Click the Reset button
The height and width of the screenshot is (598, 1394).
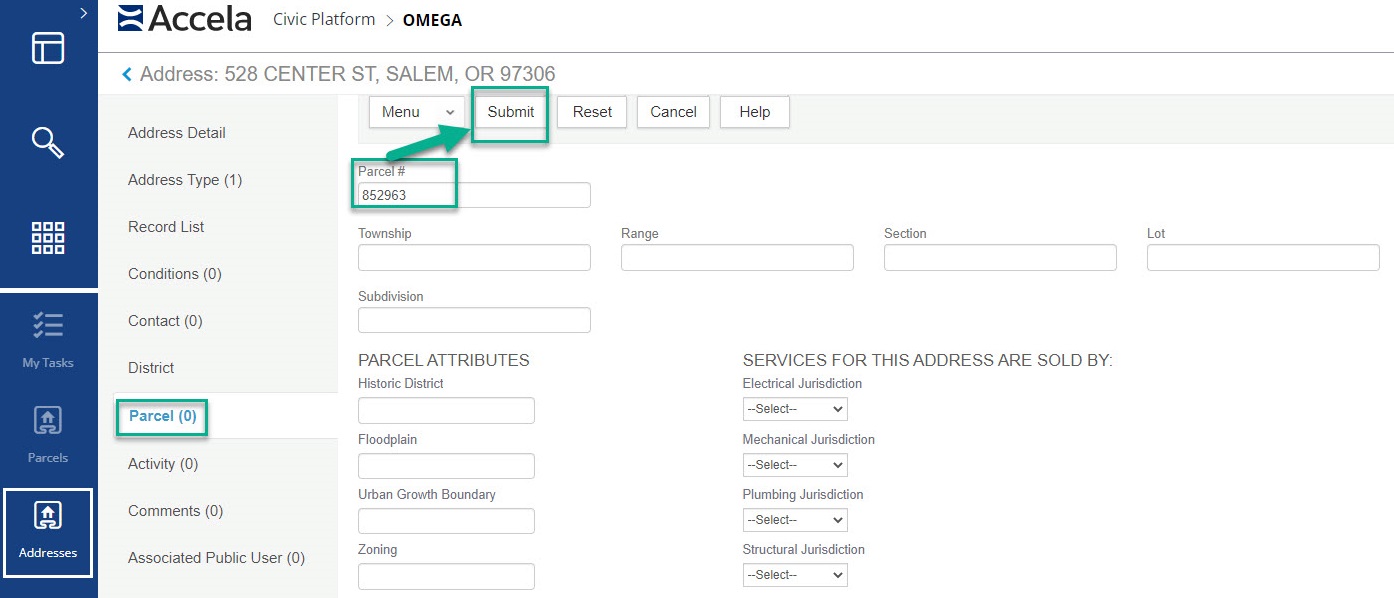(592, 112)
